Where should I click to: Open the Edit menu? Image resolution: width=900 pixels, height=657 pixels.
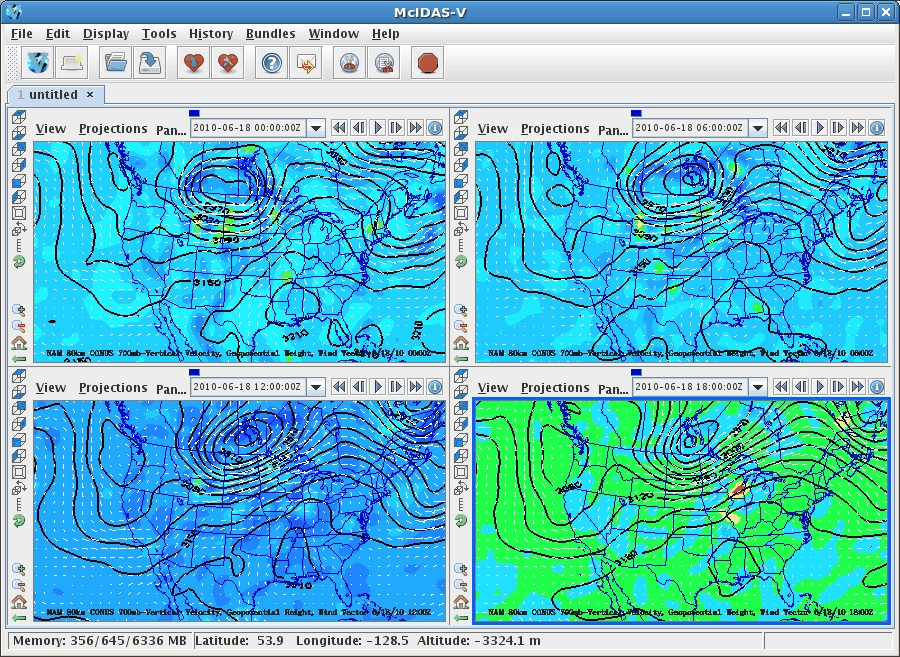[58, 34]
